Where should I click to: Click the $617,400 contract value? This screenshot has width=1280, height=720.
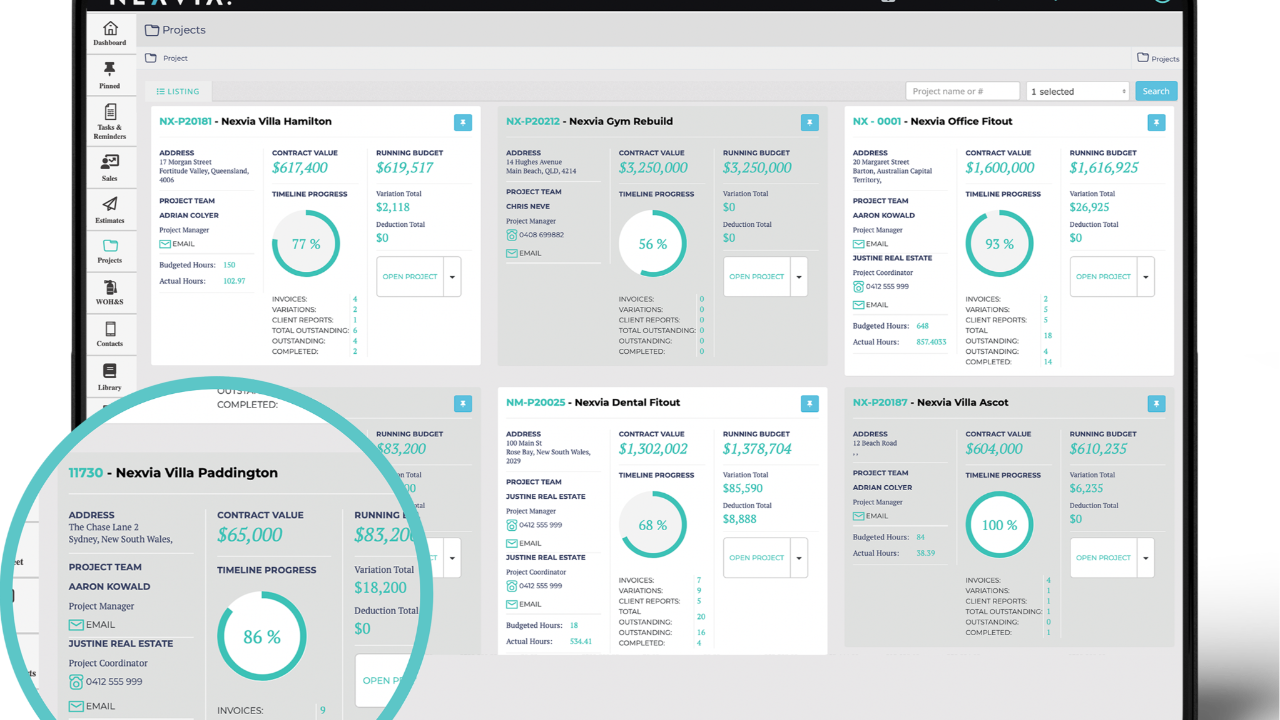tap(300, 168)
